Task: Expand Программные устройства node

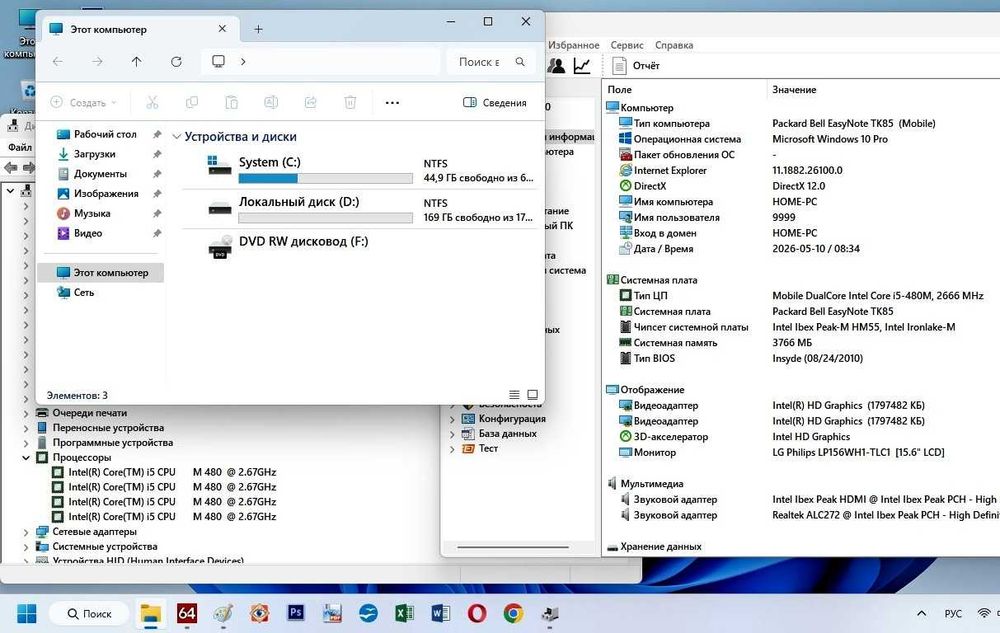Action: click(26, 442)
